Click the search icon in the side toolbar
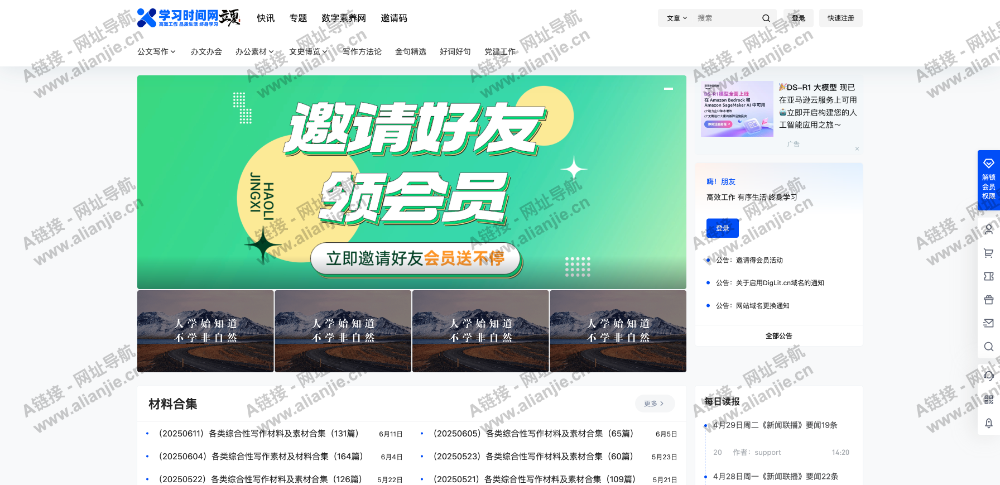1000x485 pixels. [989, 347]
